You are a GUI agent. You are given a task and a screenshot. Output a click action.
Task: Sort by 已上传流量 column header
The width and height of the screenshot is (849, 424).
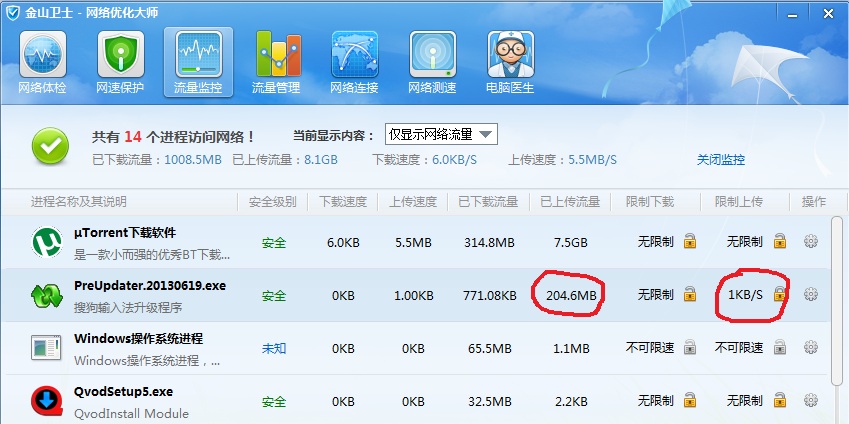click(570, 202)
